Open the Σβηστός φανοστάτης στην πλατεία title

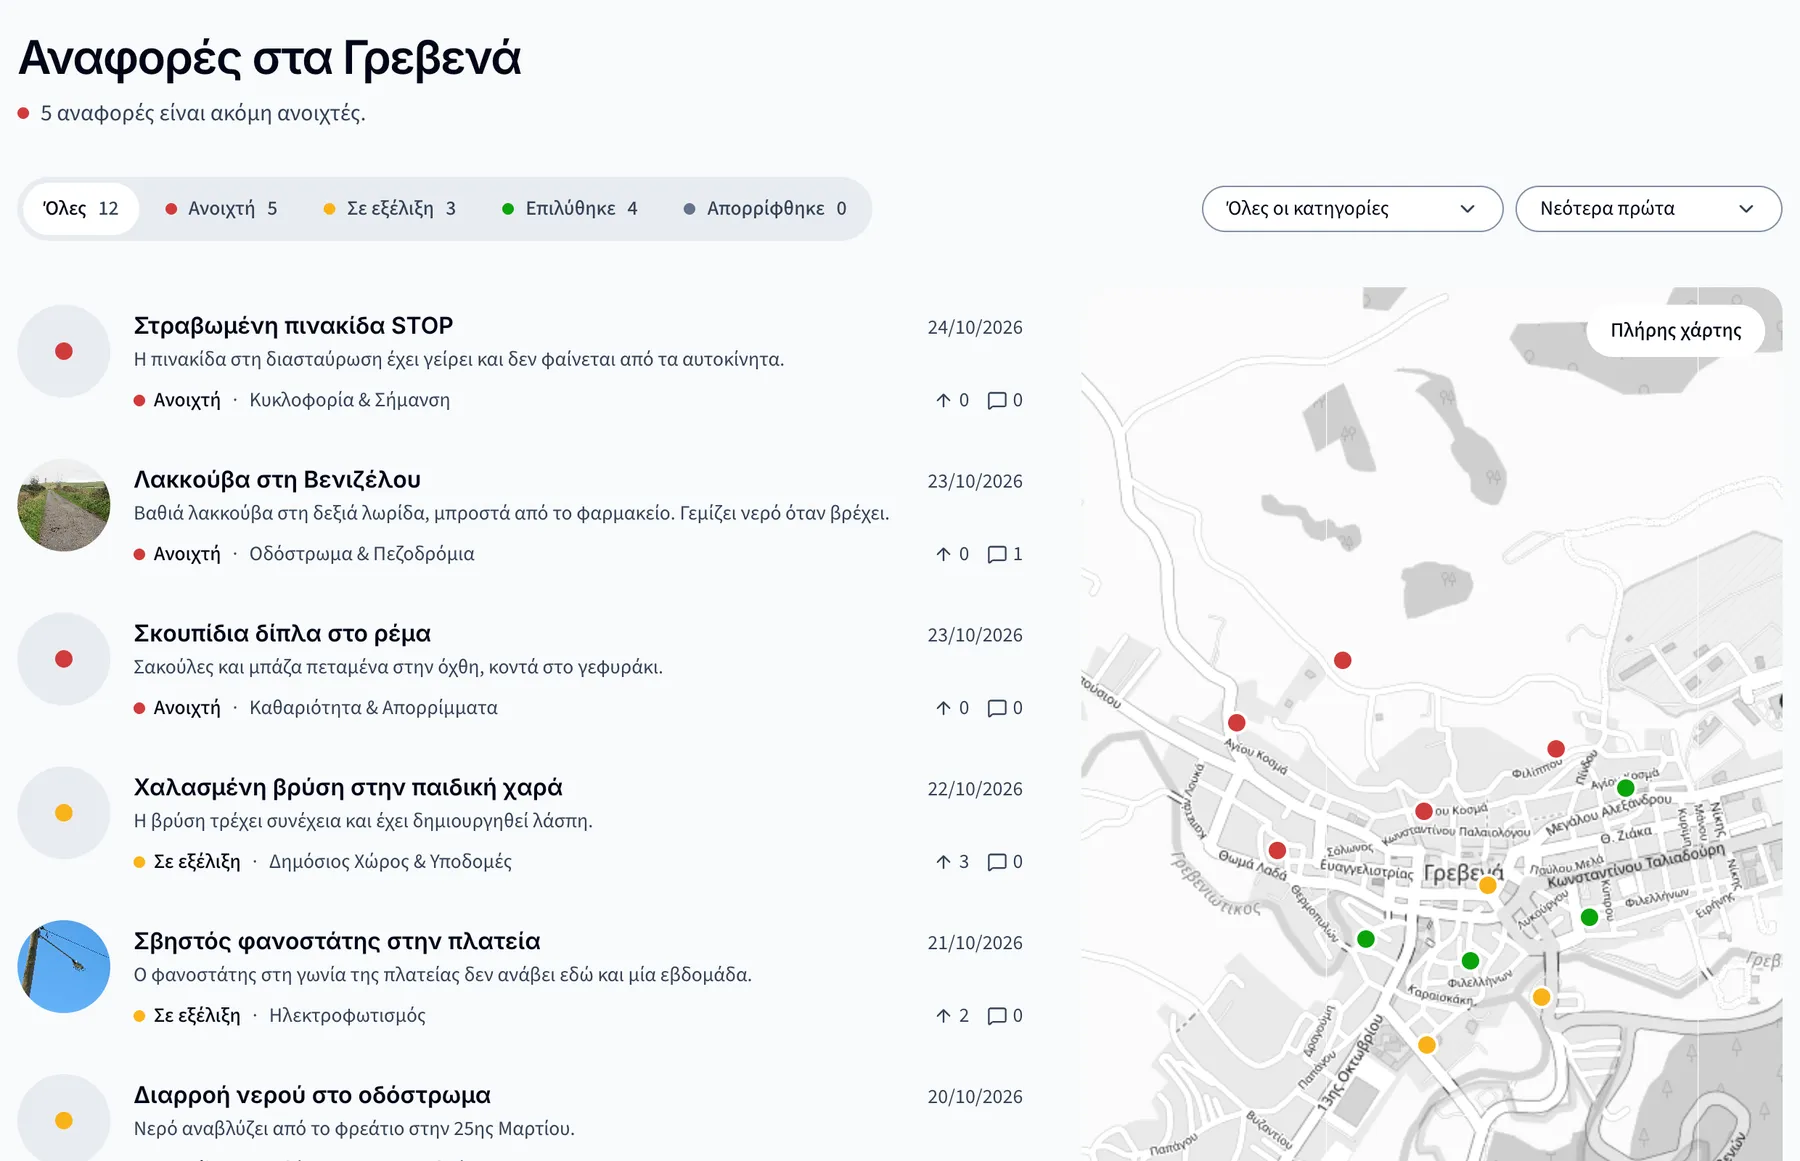pos(337,942)
